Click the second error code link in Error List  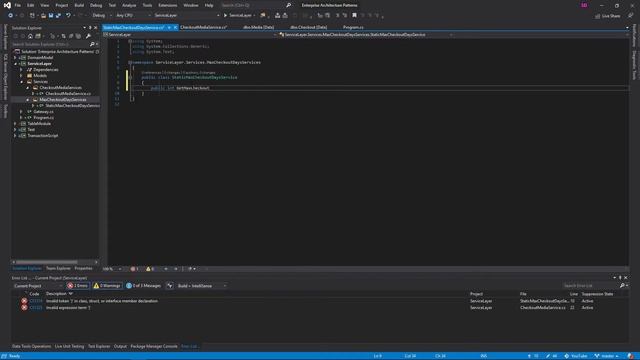tap(36, 307)
